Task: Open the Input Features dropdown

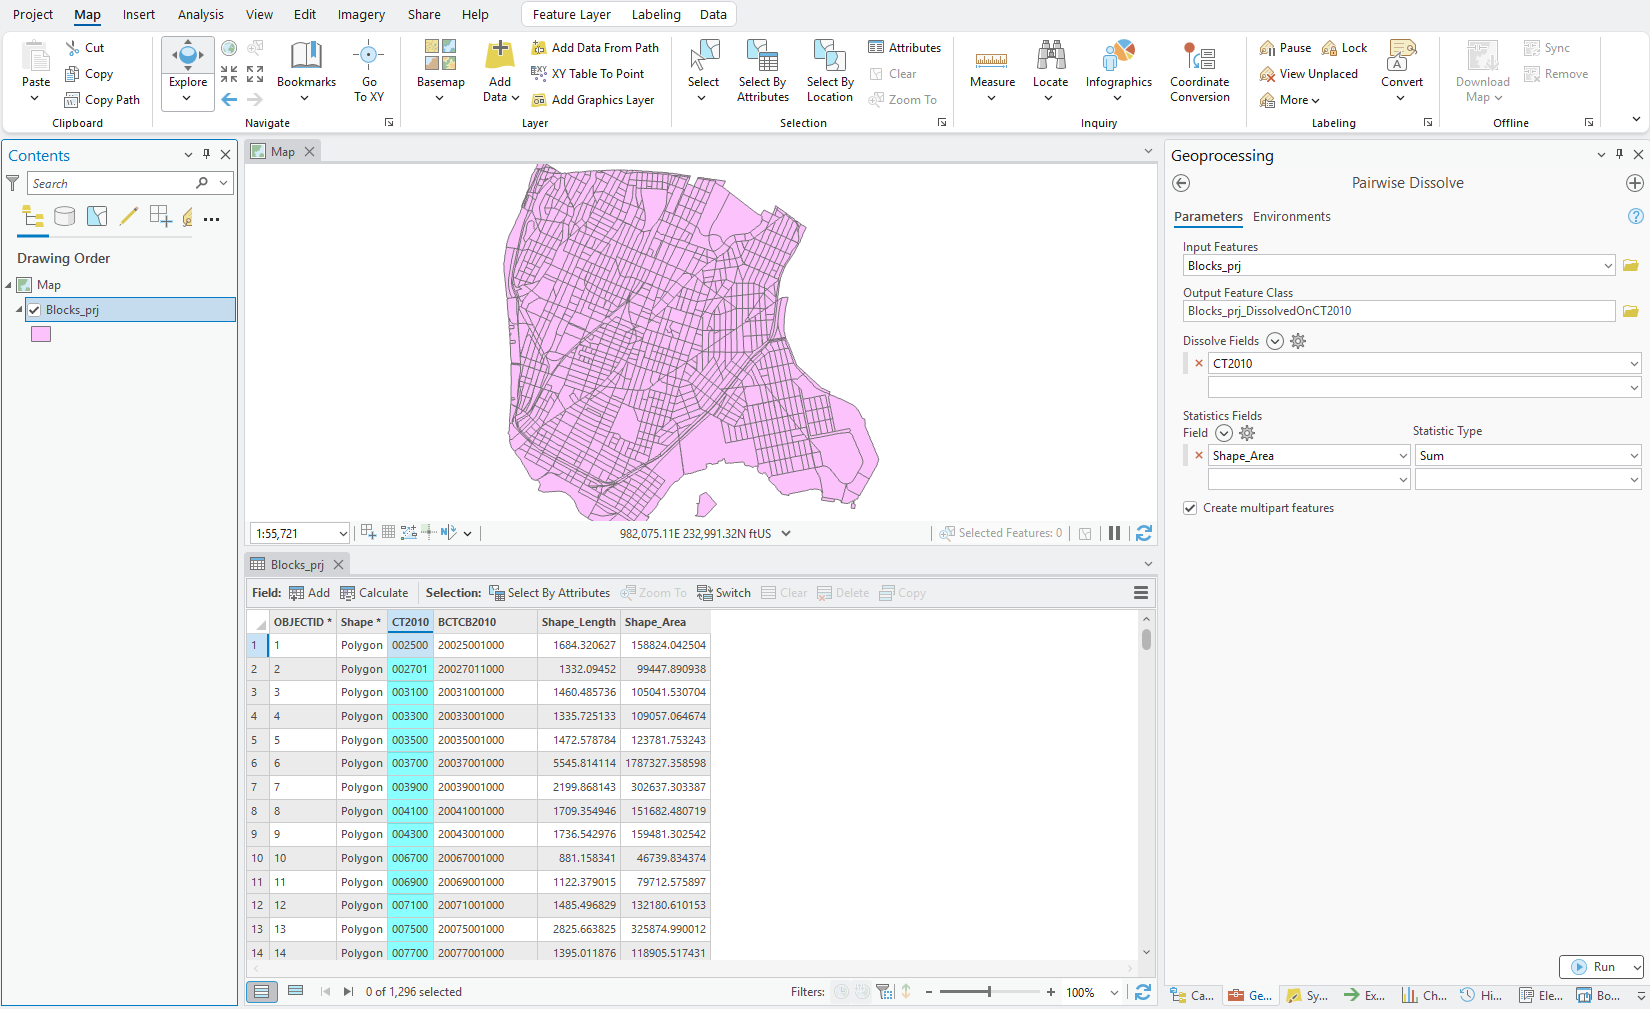Action: point(1608,265)
